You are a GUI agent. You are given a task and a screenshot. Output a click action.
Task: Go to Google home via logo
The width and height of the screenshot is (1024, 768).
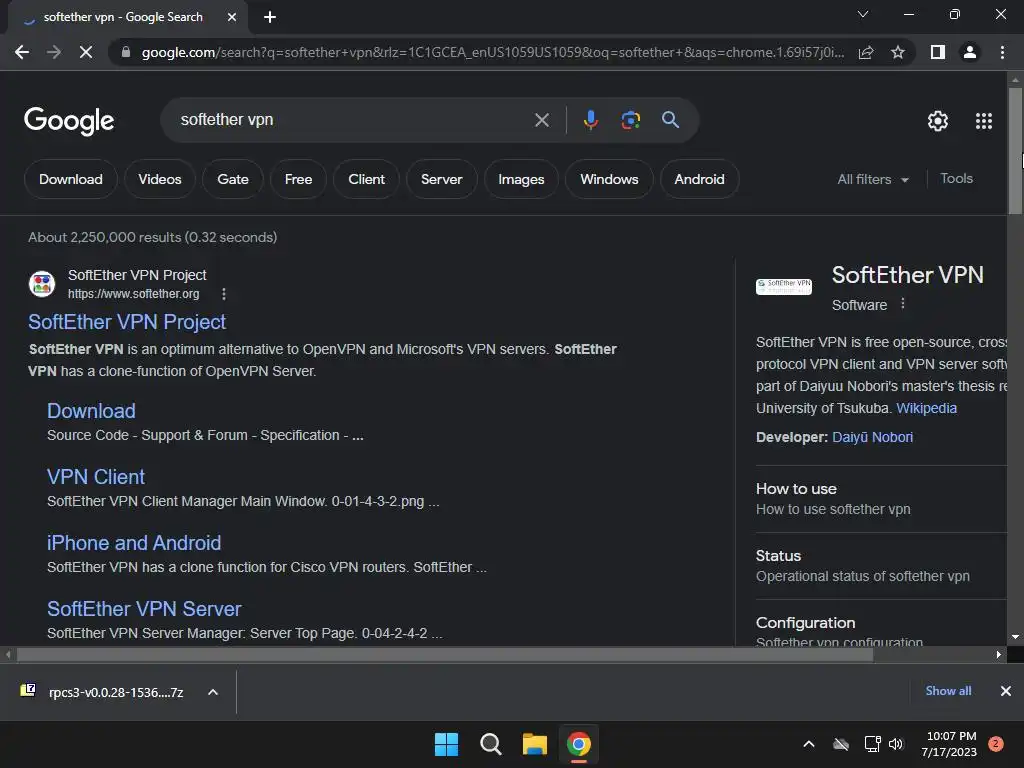(69, 121)
